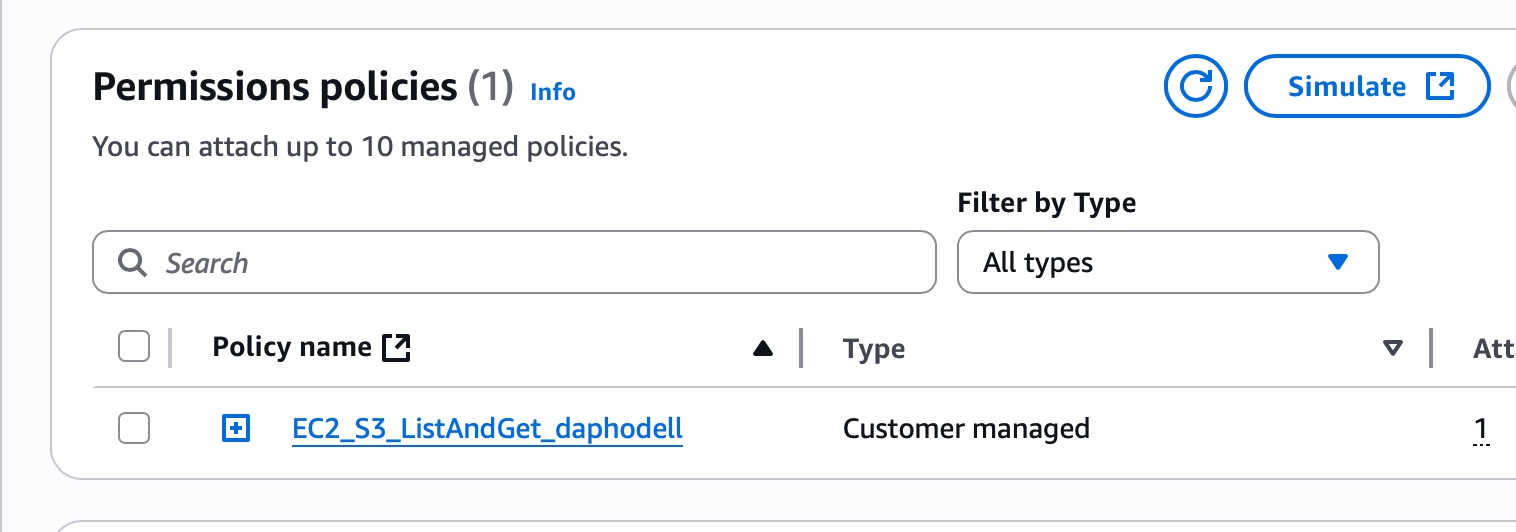Click the Policy name column header
The height and width of the screenshot is (532, 1516).
(x=291, y=347)
